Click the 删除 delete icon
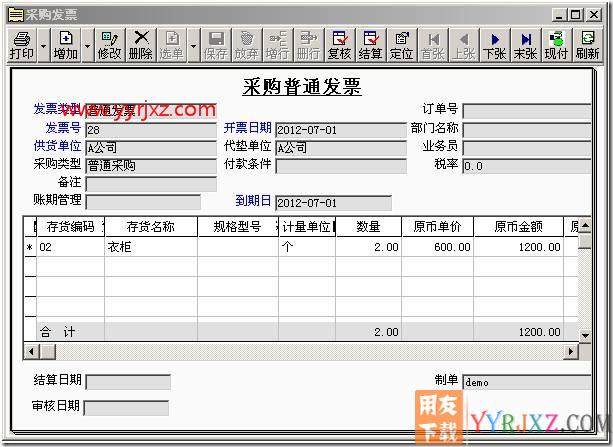The width and height of the screenshot is (613, 447). point(141,45)
